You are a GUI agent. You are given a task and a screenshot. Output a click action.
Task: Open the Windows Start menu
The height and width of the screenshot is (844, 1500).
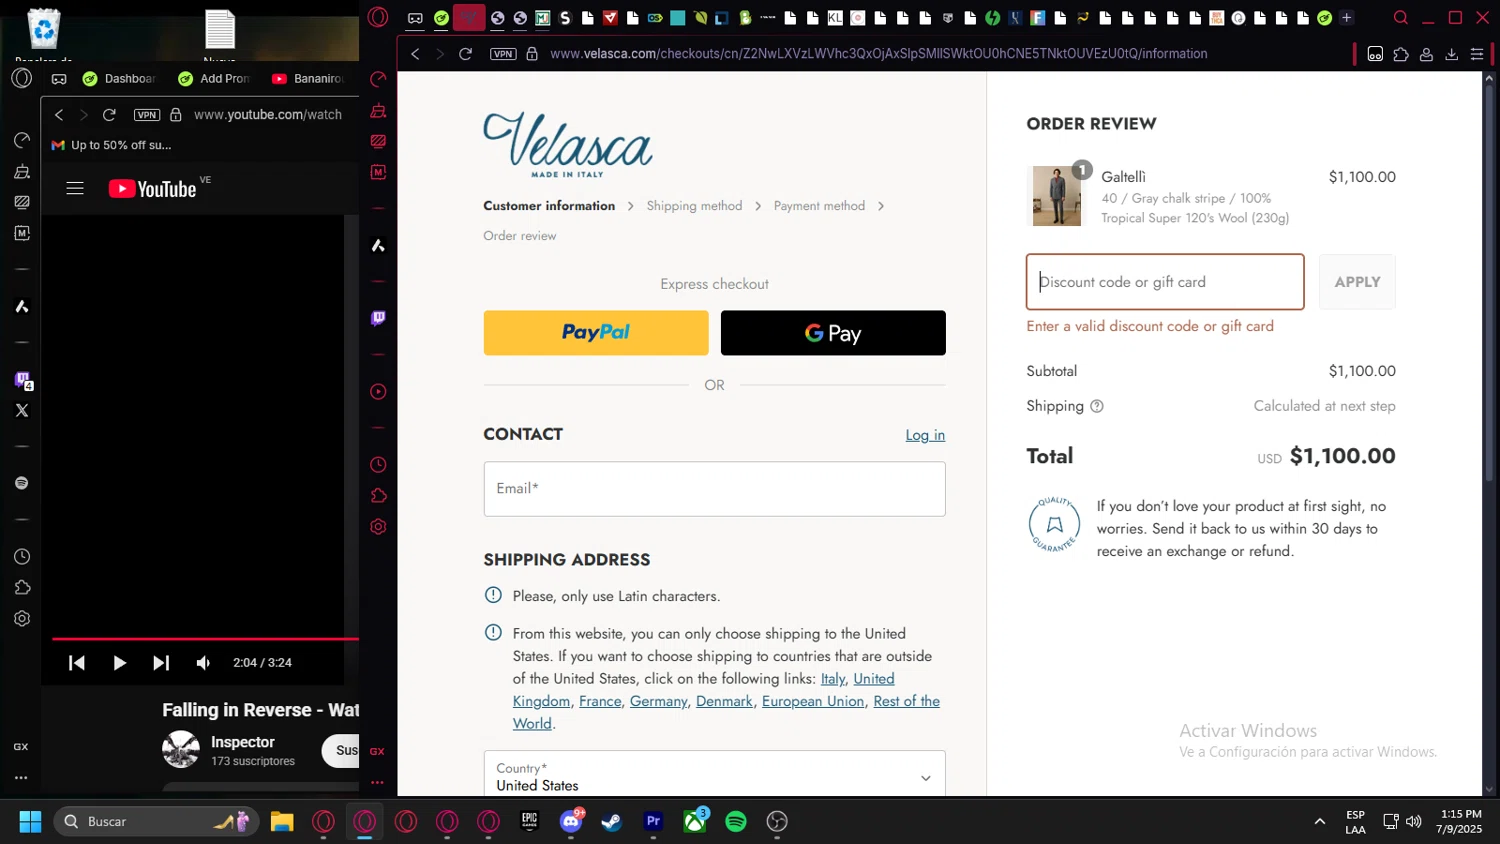(x=31, y=822)
